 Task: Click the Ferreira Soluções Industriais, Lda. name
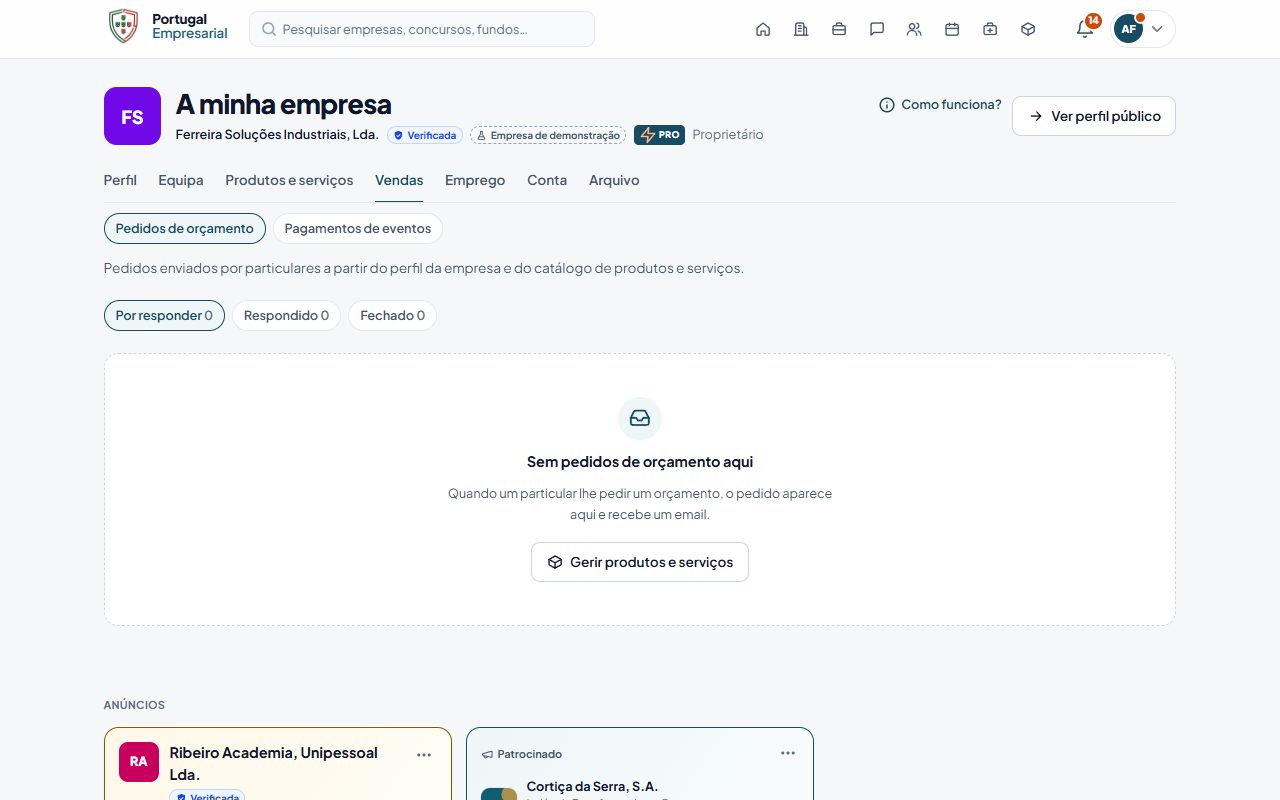click(x=277, y=134)
